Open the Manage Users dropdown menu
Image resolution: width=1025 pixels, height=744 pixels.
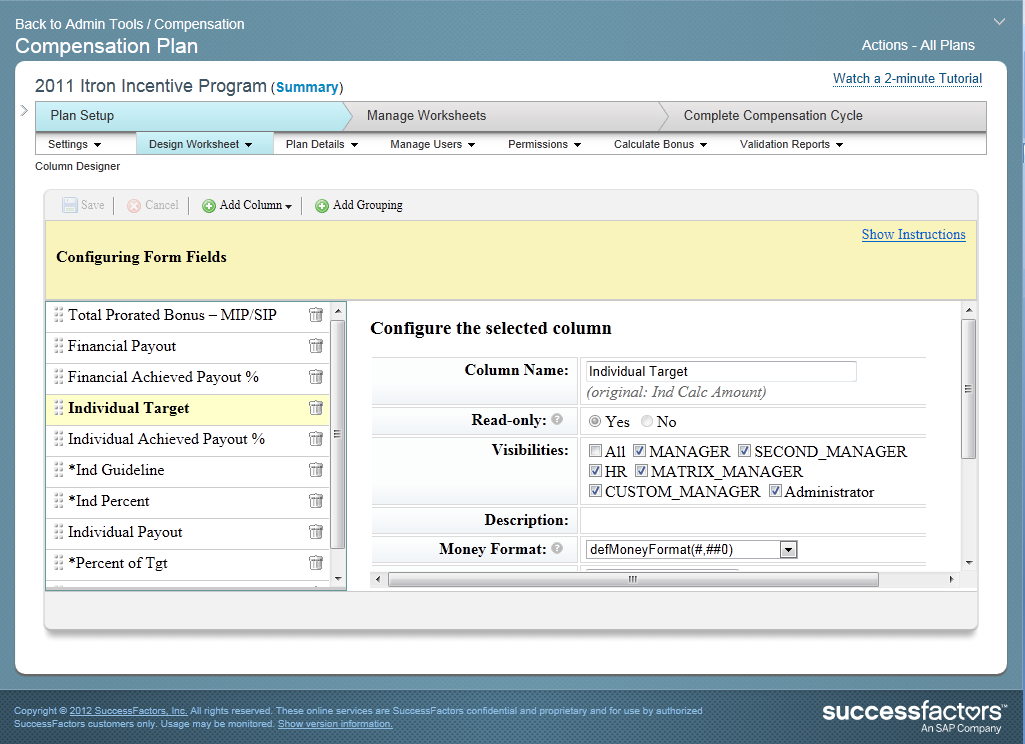pos(433,144)
